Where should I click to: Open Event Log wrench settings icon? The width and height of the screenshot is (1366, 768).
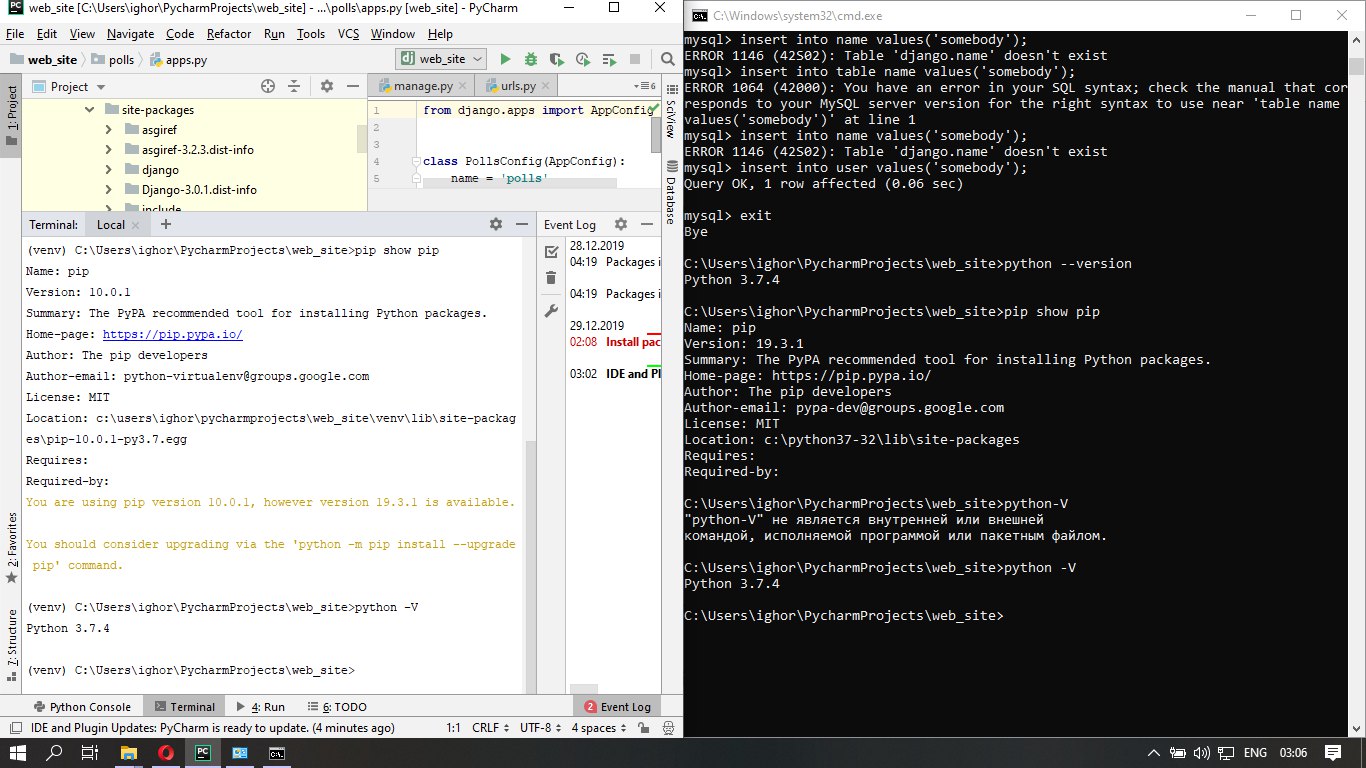551,312
